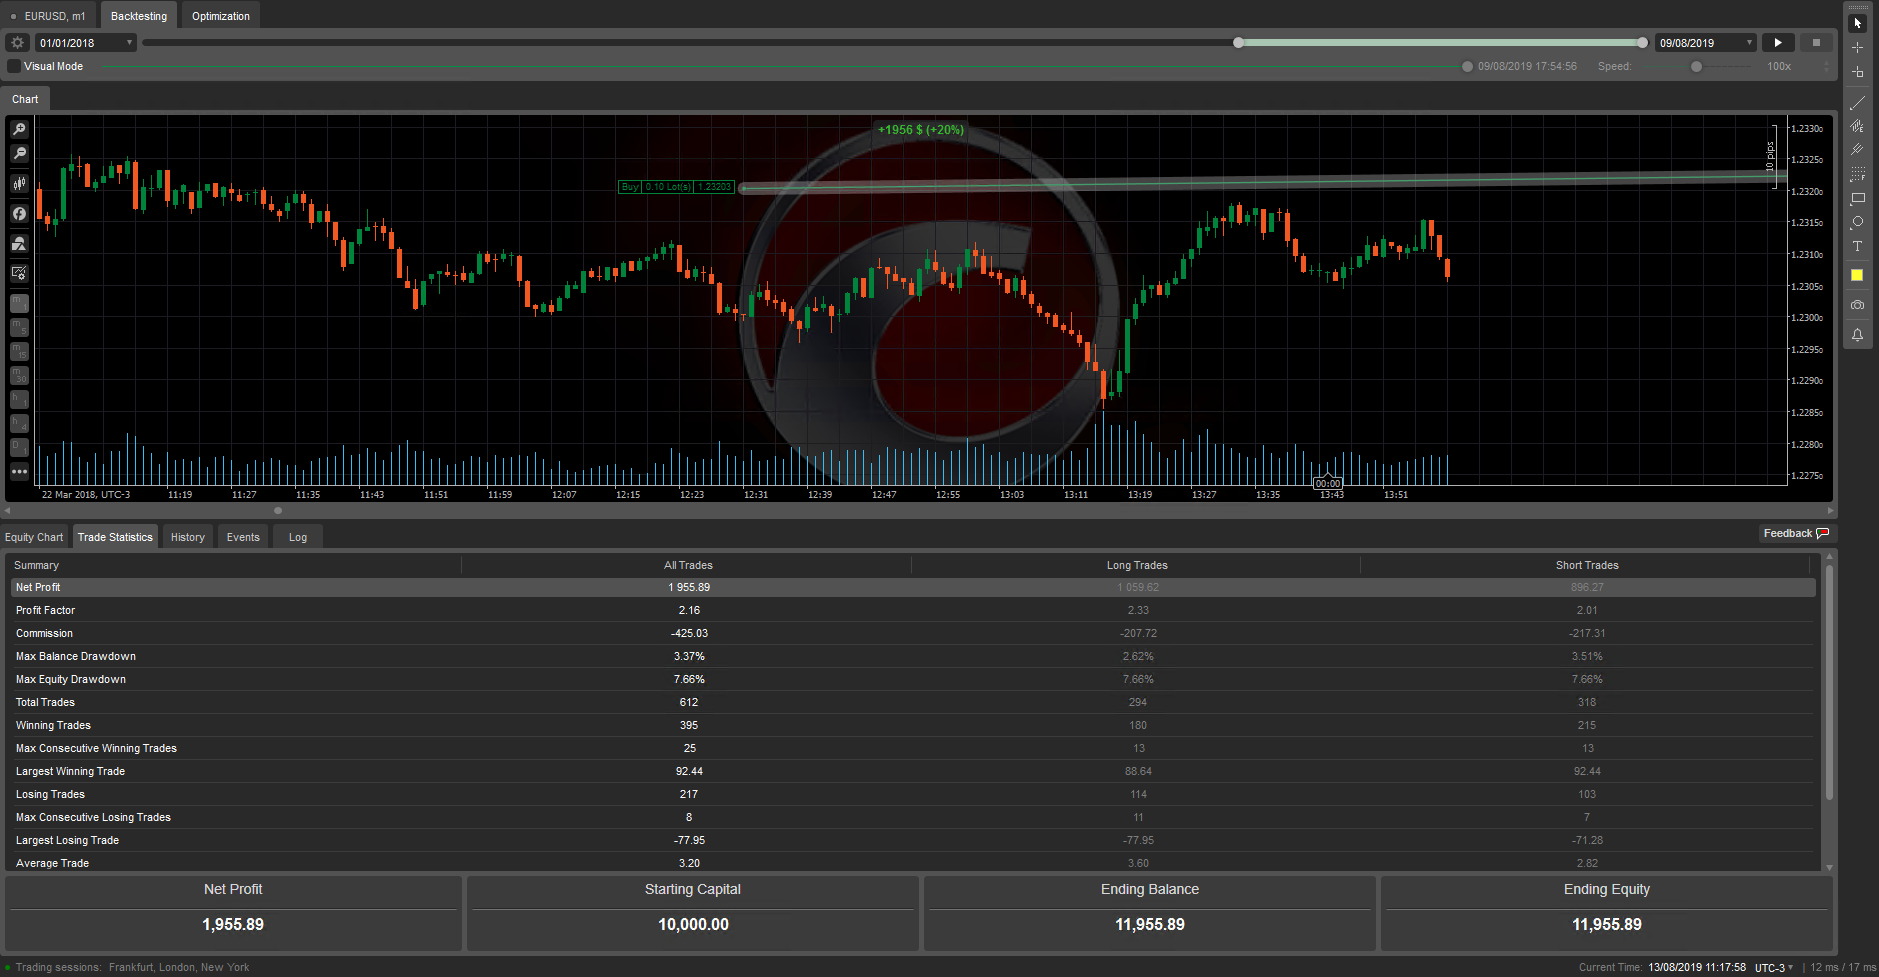This screenshot has width=1879, height=977.
Task: Change the candlestick chart type
Action: coord(19,183)
